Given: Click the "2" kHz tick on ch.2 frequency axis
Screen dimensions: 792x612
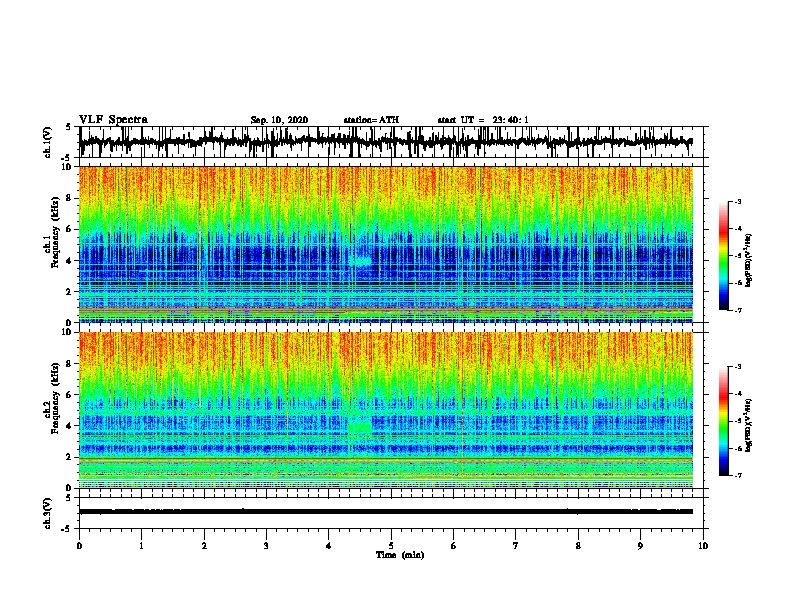Looking at the screenshot, I should point(69,457).
